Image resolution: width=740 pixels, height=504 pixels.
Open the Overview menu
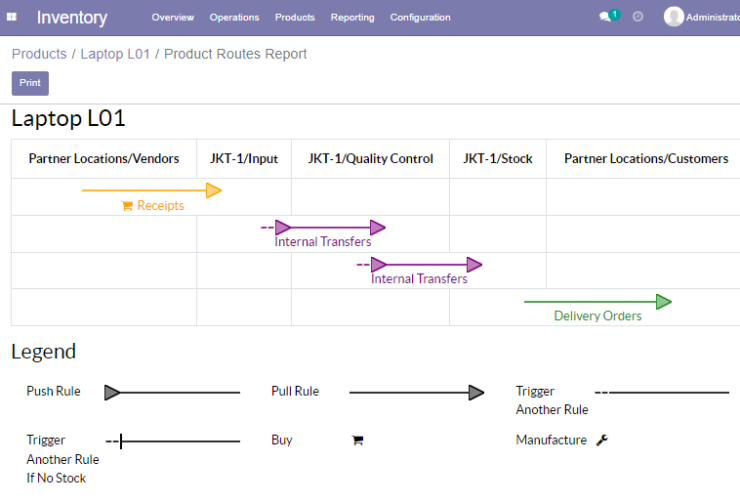173,17
